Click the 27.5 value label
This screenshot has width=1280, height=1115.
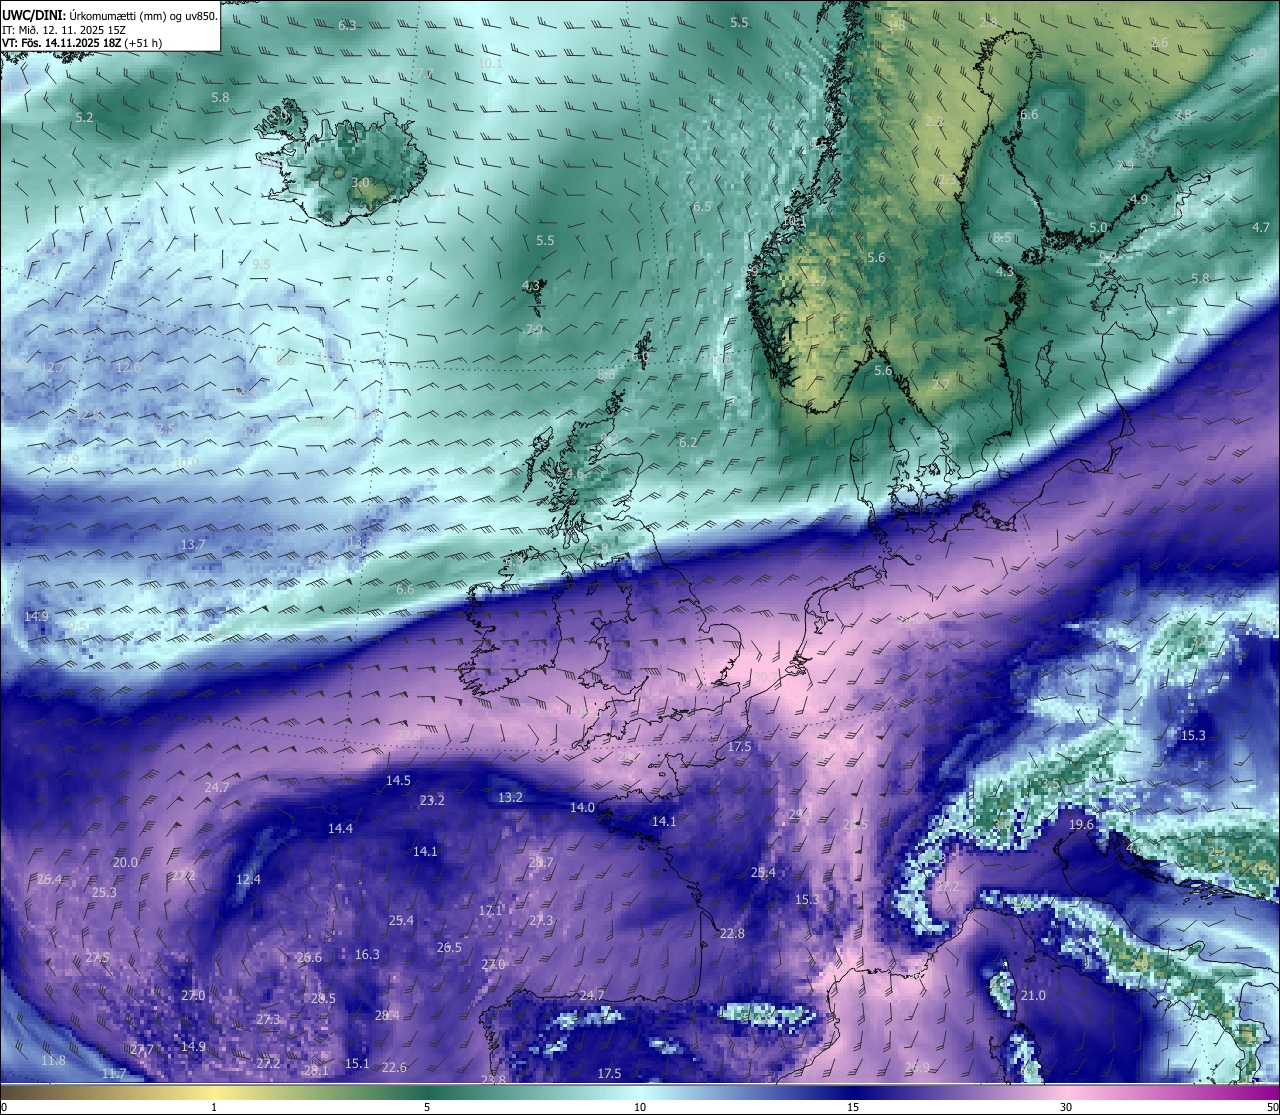point(97,957)
